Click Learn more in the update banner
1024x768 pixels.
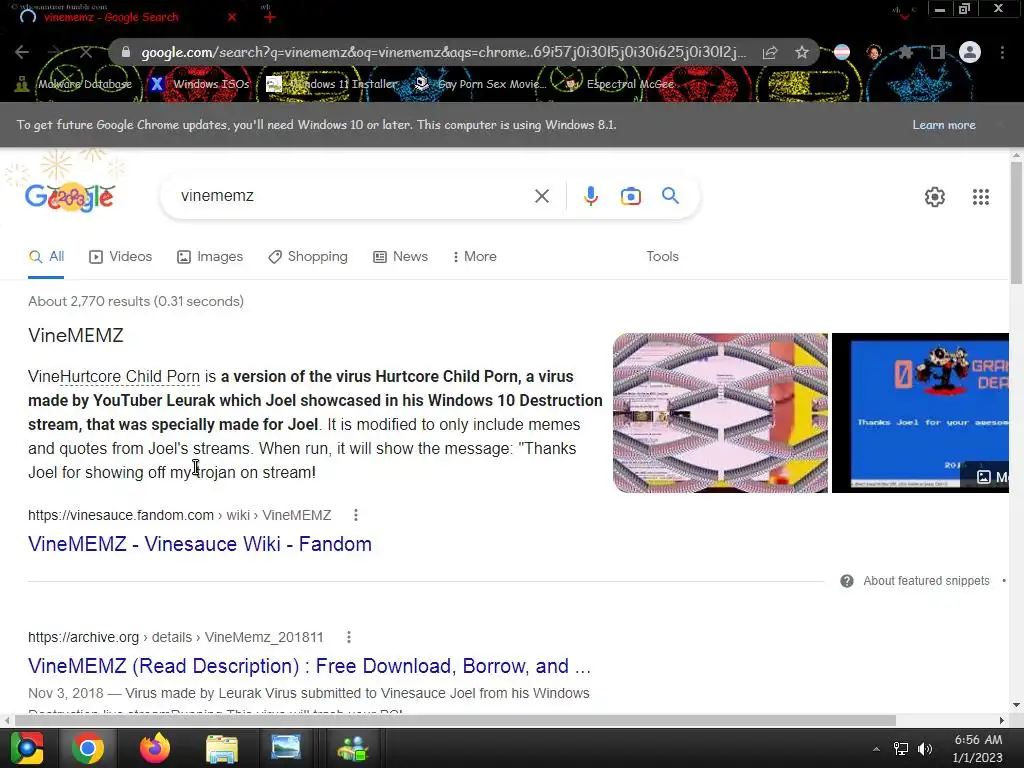[944, 125]
